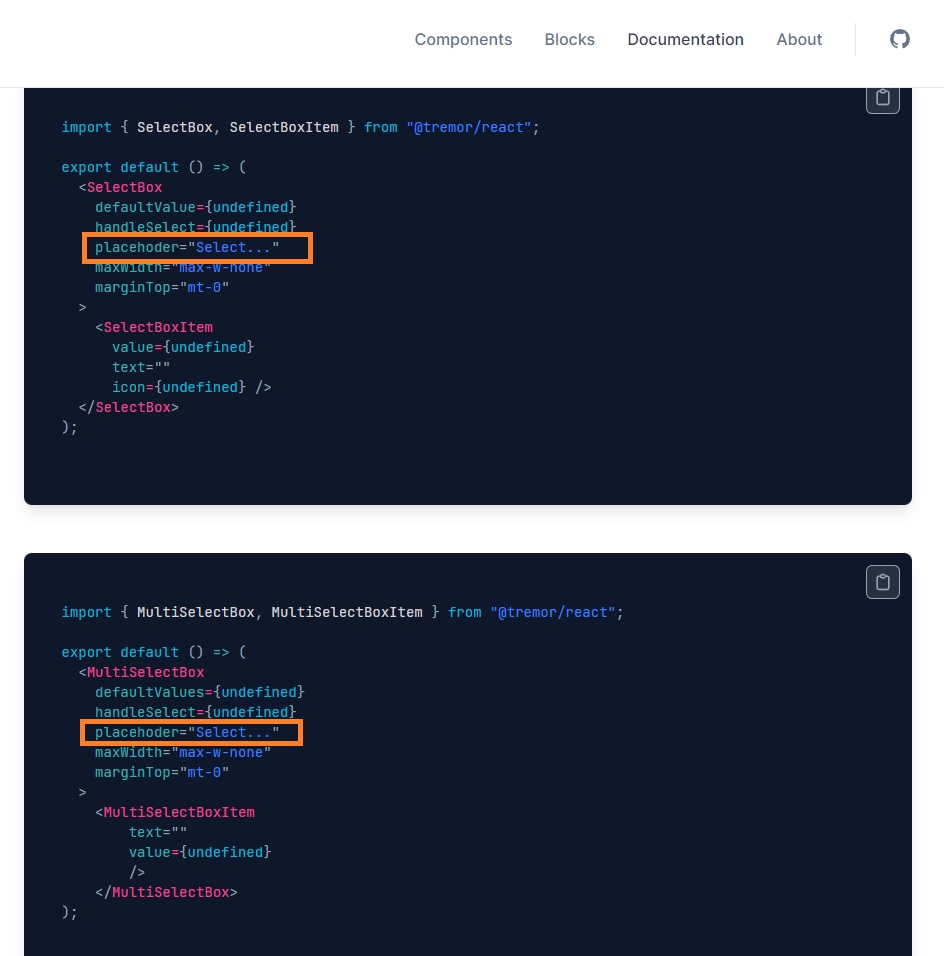Click the icon={undefined} /> line
This screenshot has height=956, width=944.
click(191, 387)
